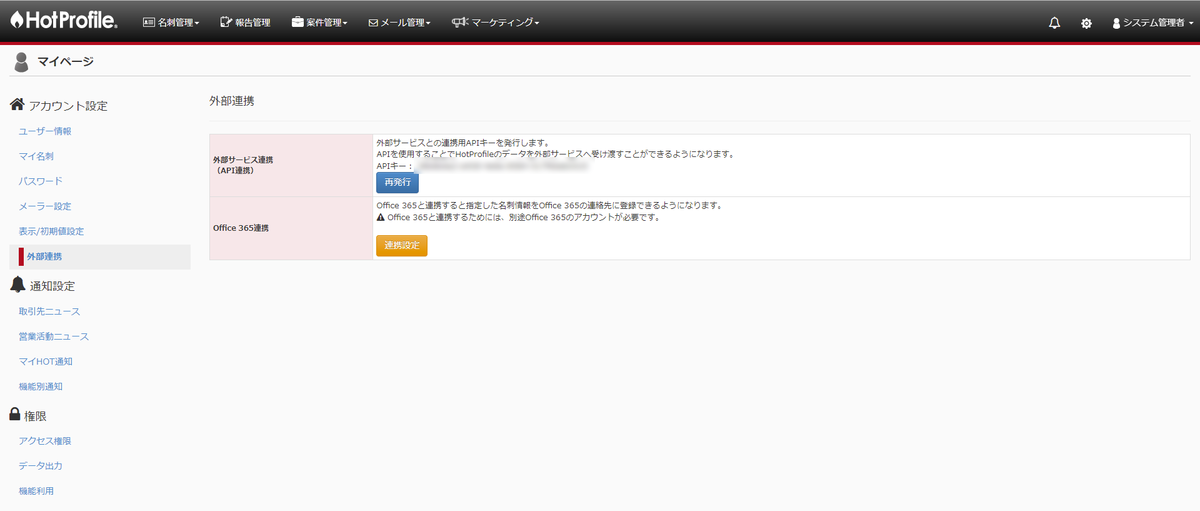Click the bell icon beside 通知設定
The width and height of the screenshot is (1200, 511).
click(17, 285)
